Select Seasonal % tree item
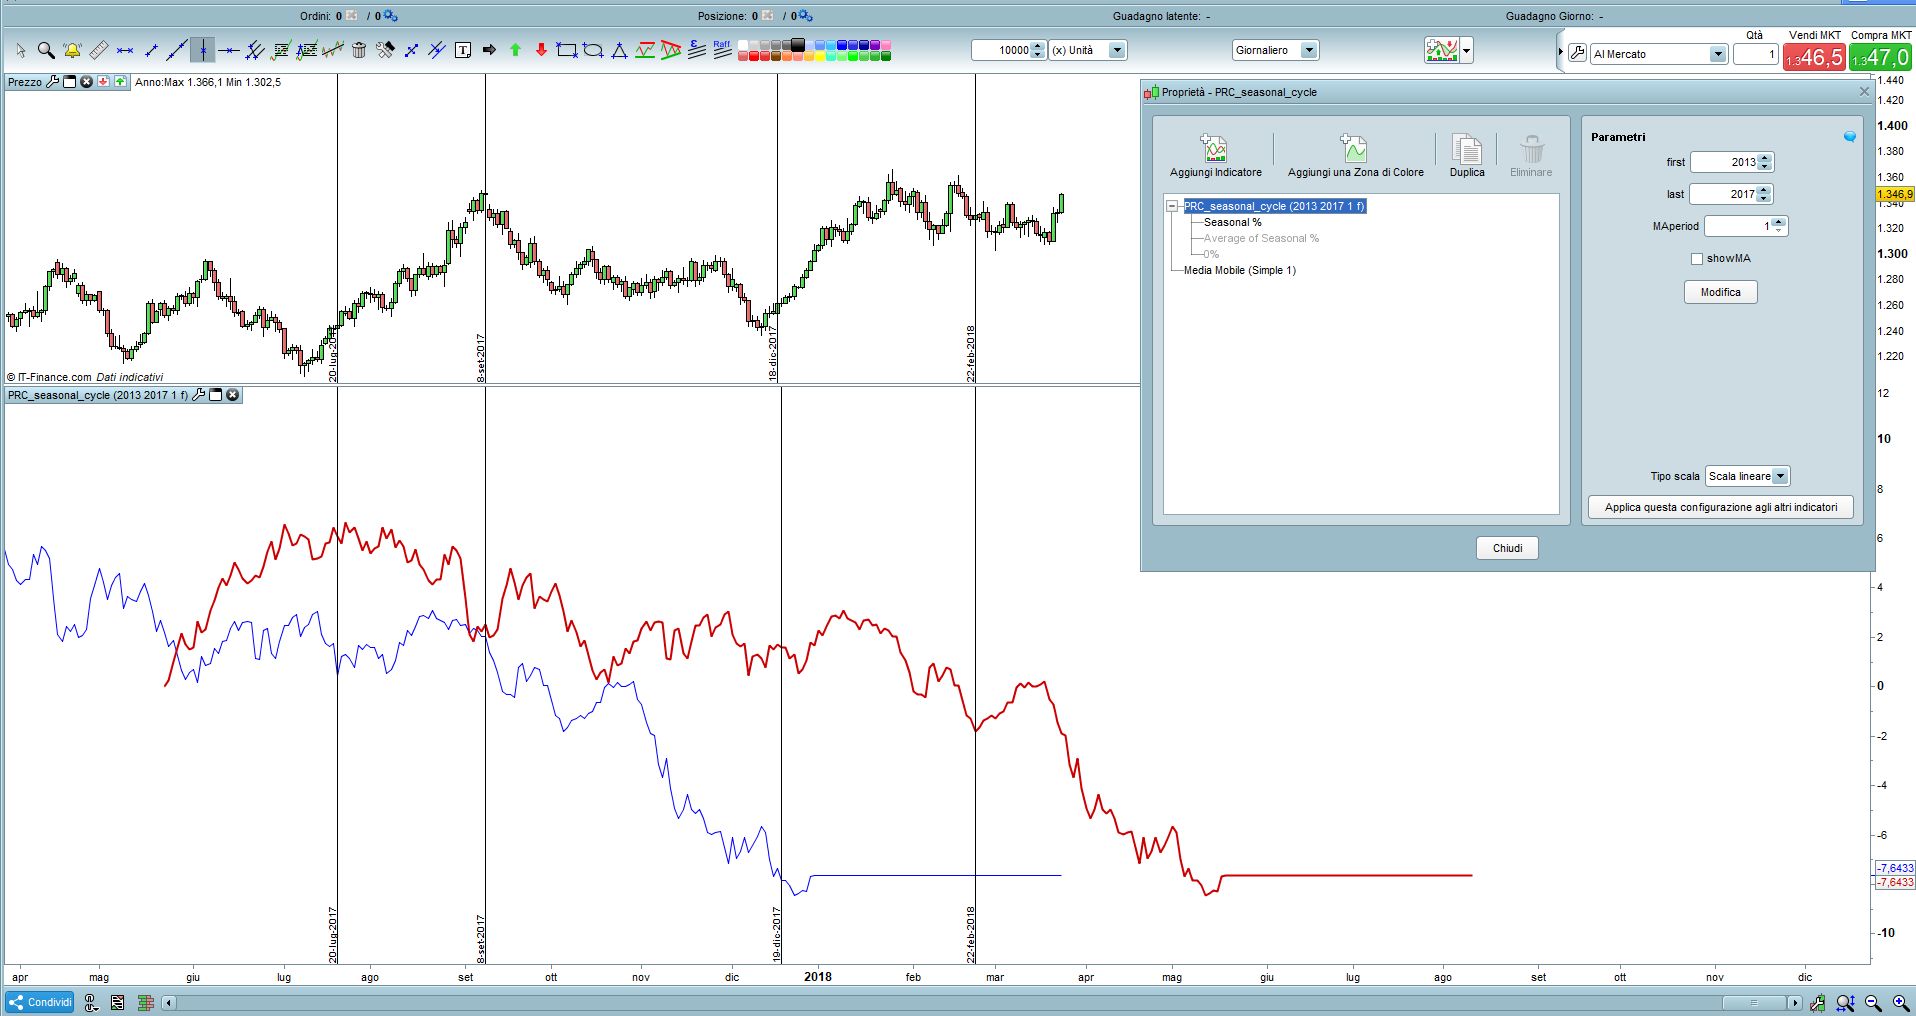 (x=1232, y=222)
